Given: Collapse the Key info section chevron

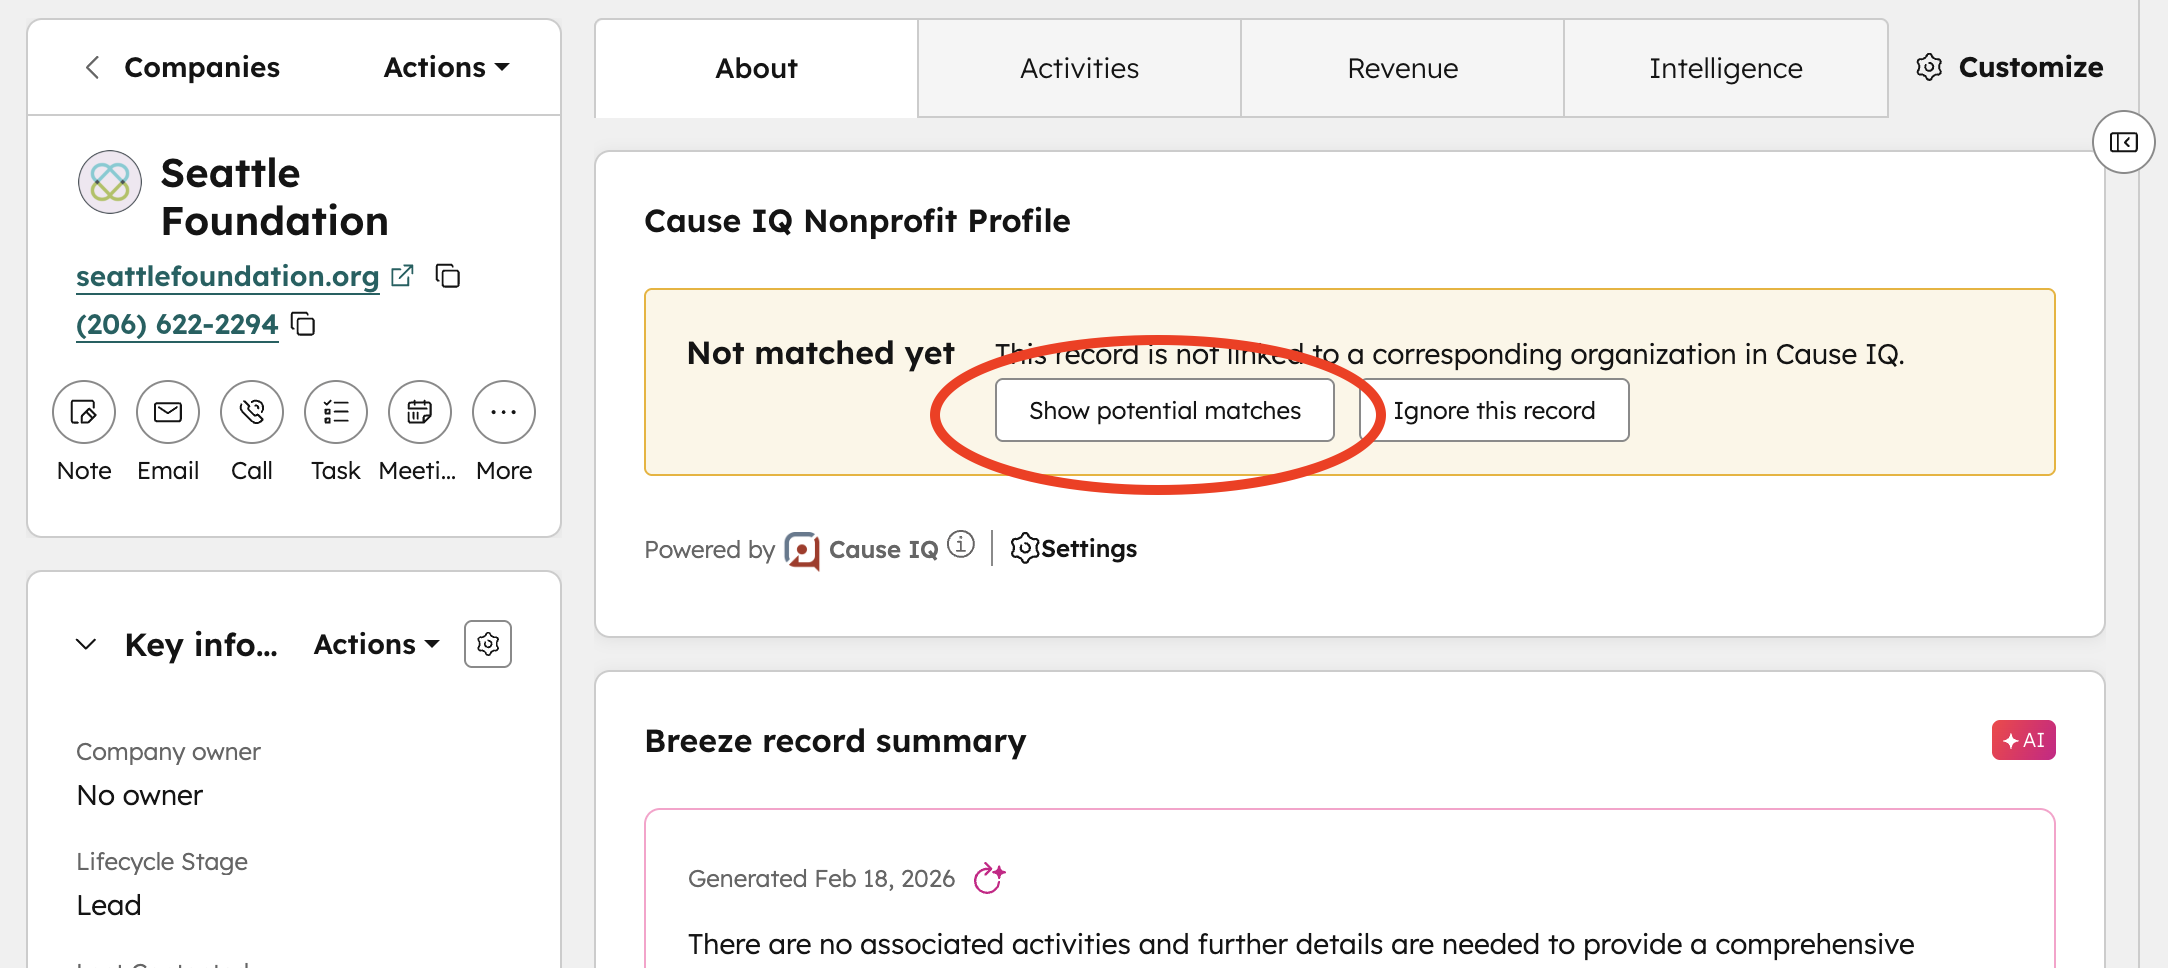Looking at the screenshot, I should [85, 644].
